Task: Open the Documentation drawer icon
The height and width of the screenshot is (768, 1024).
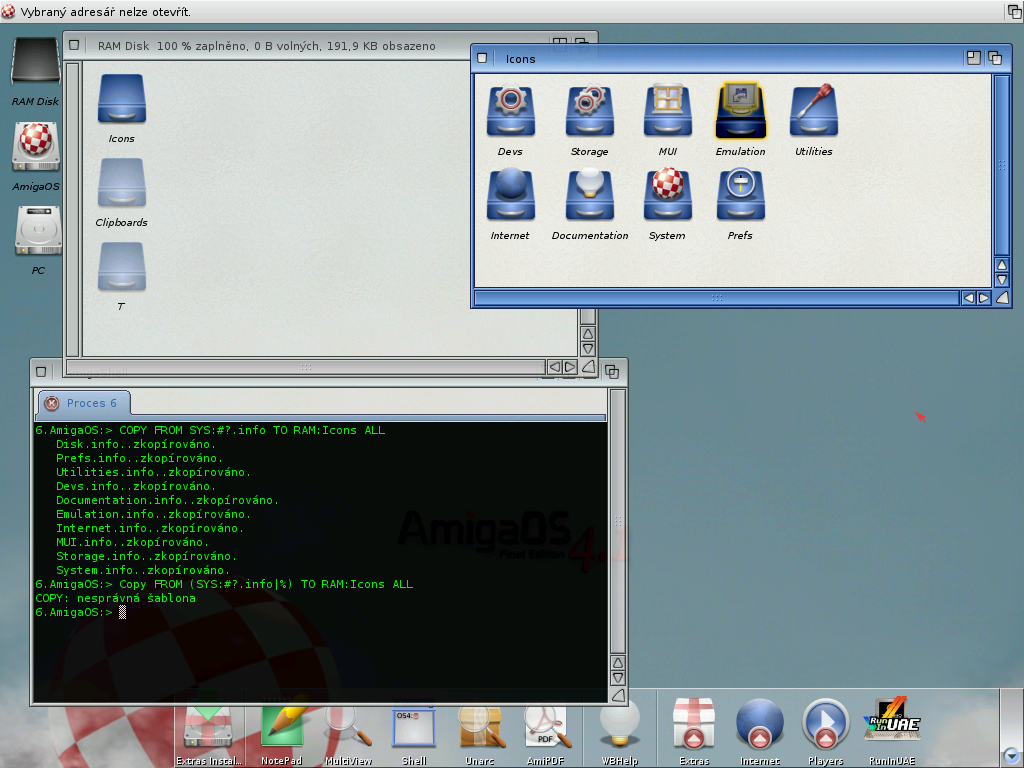Action: click(589, 196)
